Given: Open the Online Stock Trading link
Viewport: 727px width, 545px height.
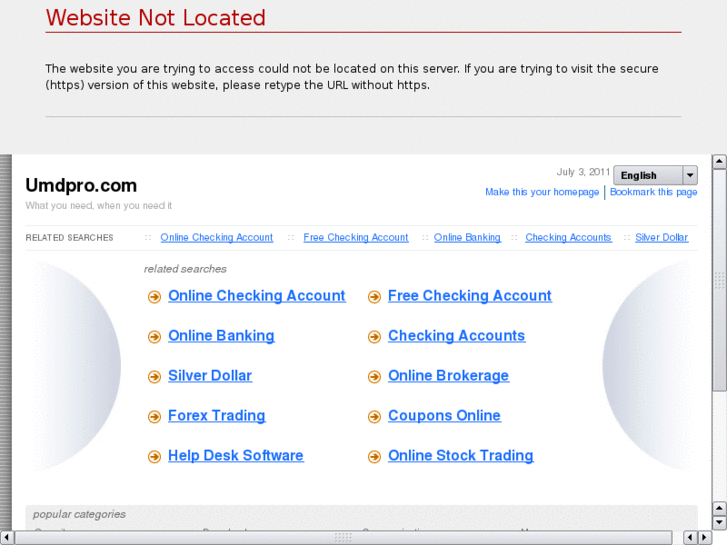Looking at the screenshot, I should coord(460,455).
